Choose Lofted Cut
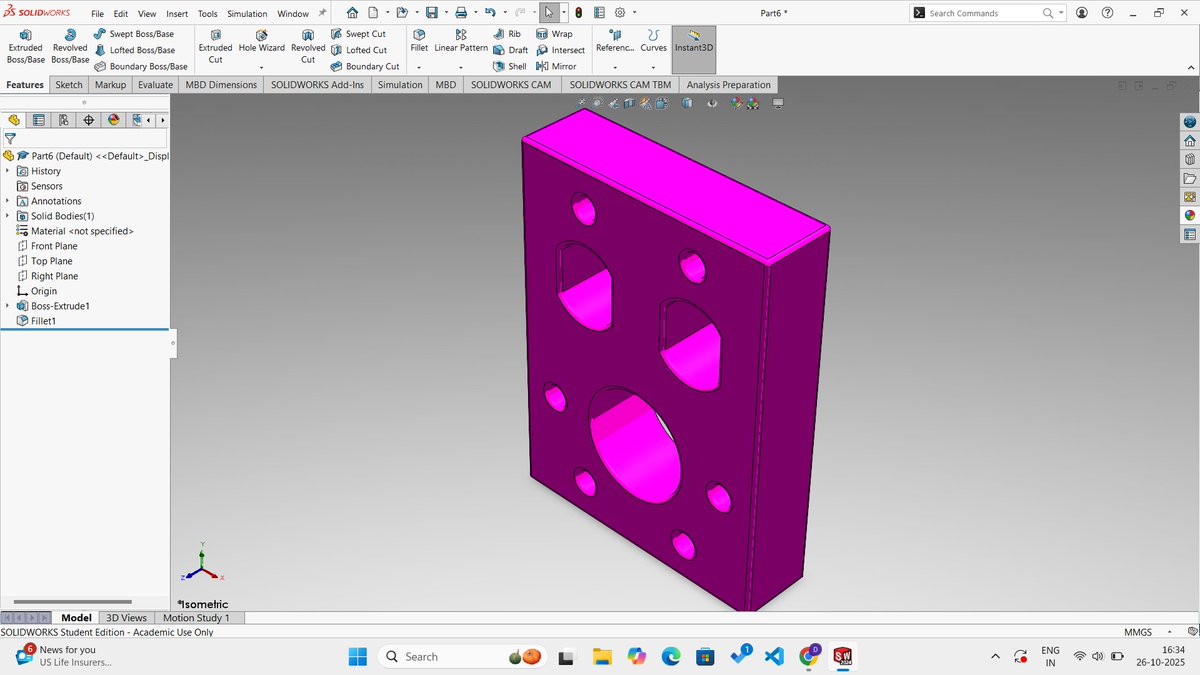Viewport: 1200px width, 675px height. [x=359, y=50]
